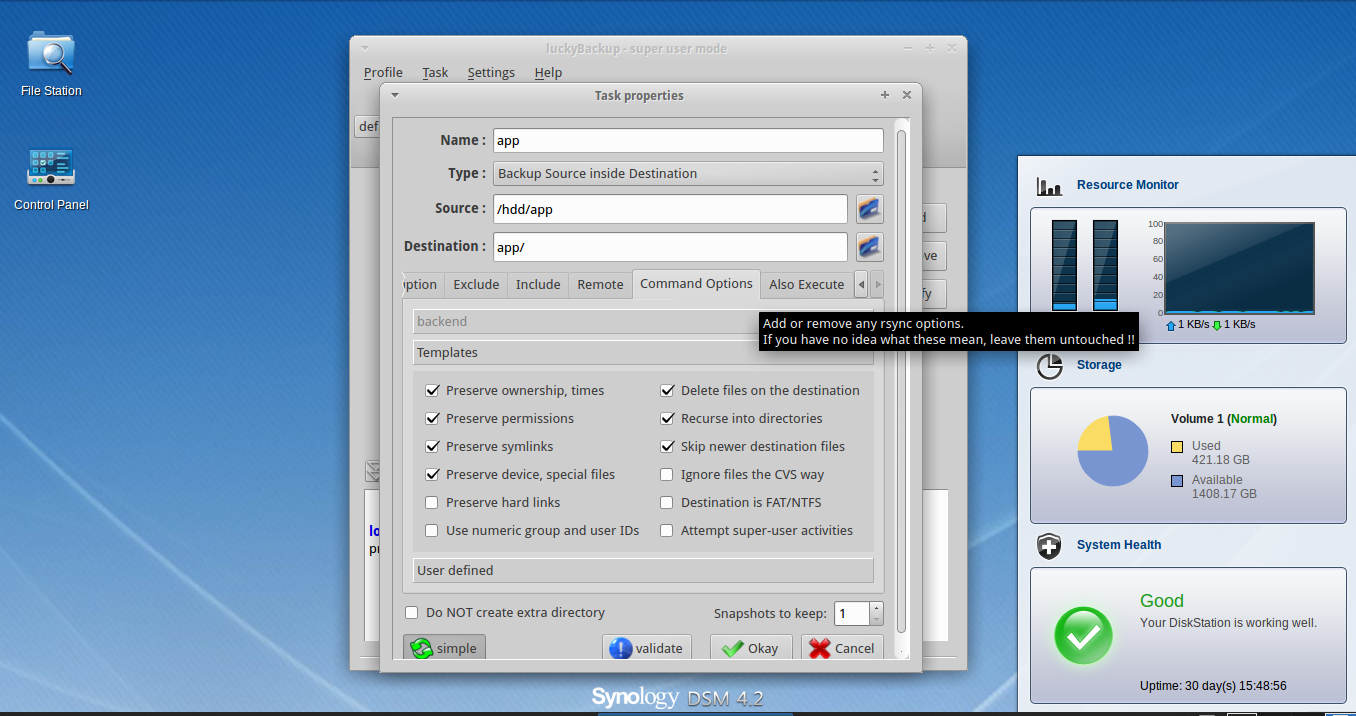Click Resource Monitor heading link
This screenshot has width=1356, height=716.
1127,185
